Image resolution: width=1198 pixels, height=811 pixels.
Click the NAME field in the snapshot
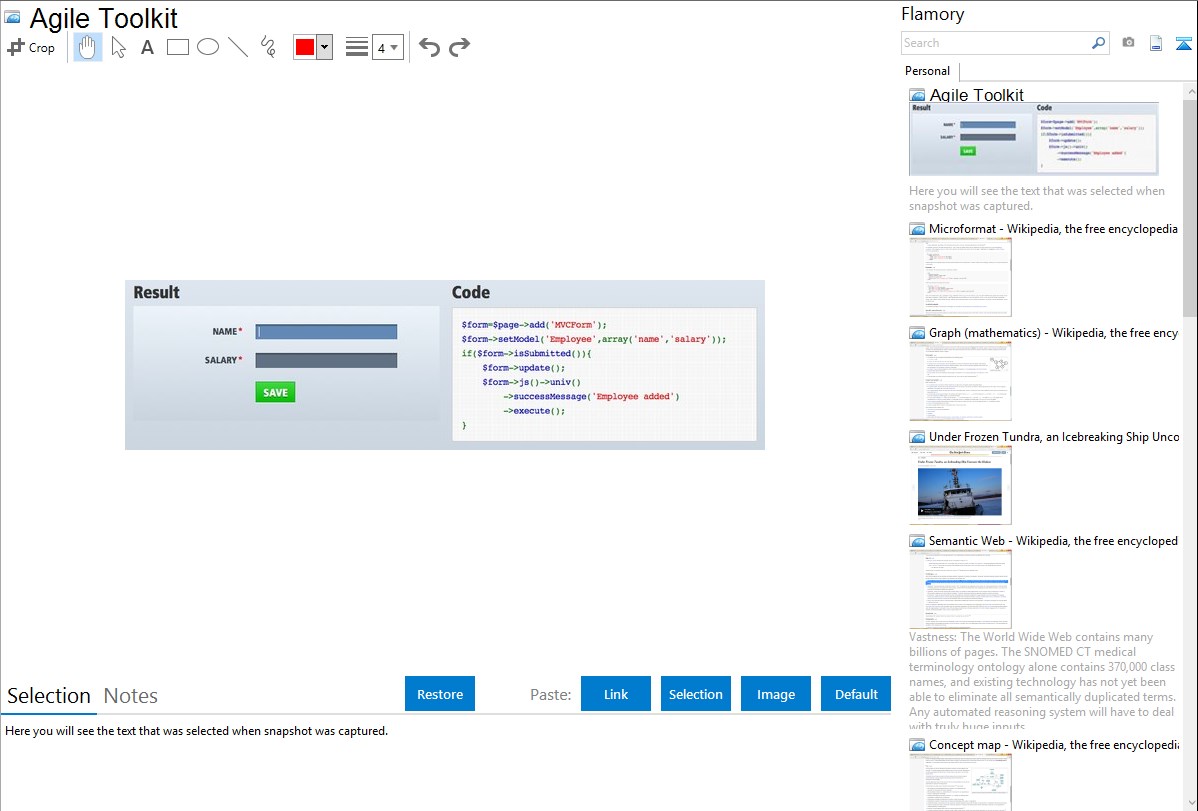click(326, 332)
